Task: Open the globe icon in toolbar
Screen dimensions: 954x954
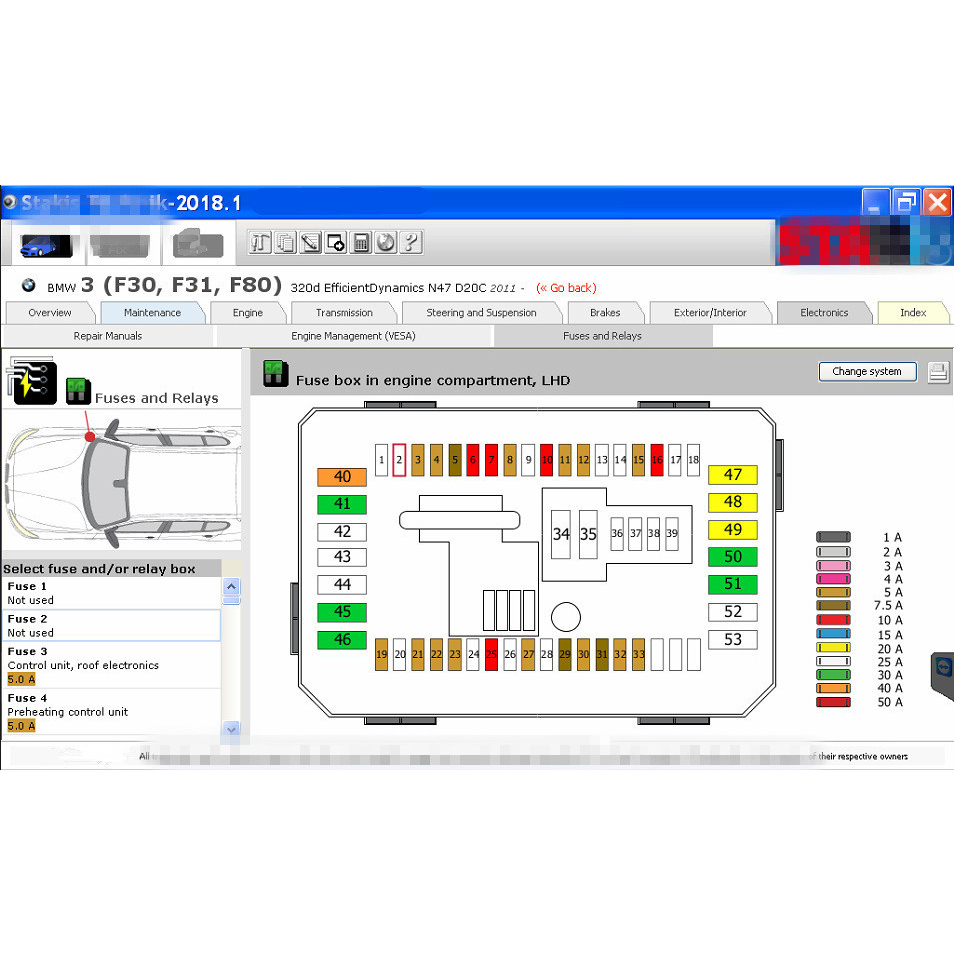Action: click(386, 243)
